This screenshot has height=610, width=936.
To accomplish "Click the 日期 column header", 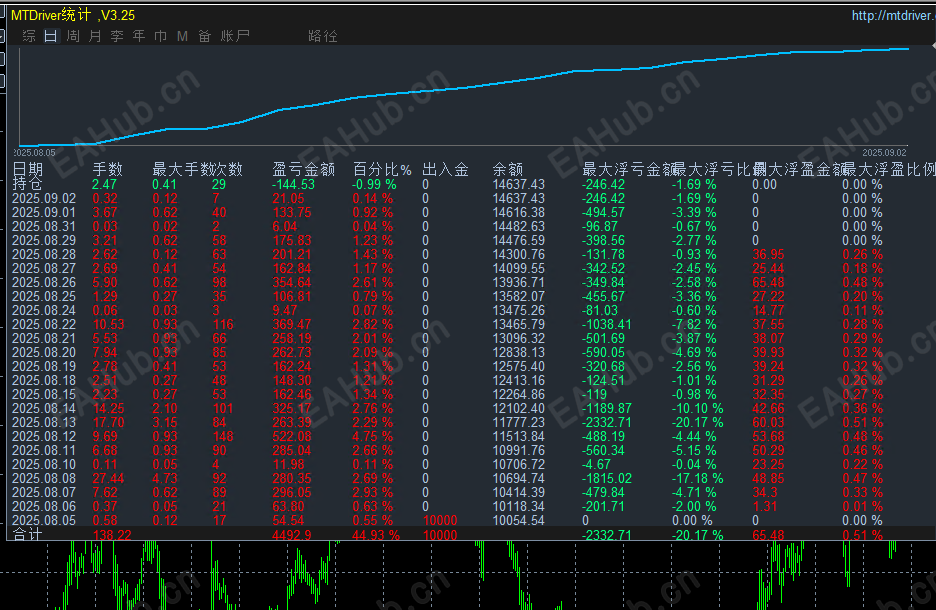I will [27, 170].
